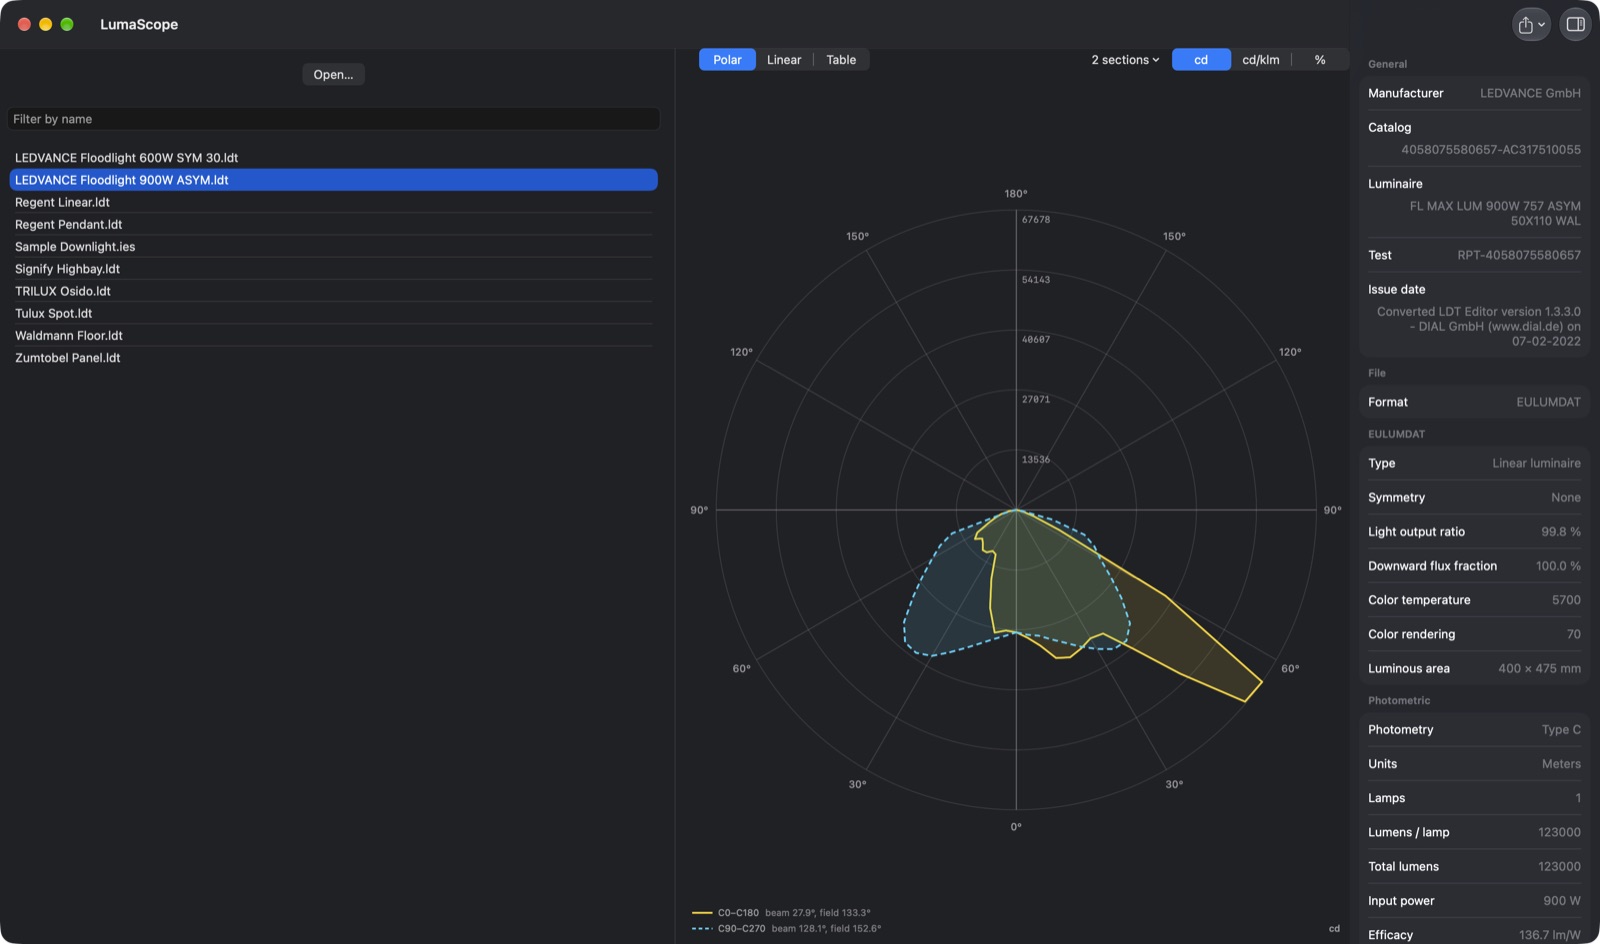Select Signify Highbay.ldt file
The height and width of the screenshot is (944, 1600).
click(x=333, y=269)
